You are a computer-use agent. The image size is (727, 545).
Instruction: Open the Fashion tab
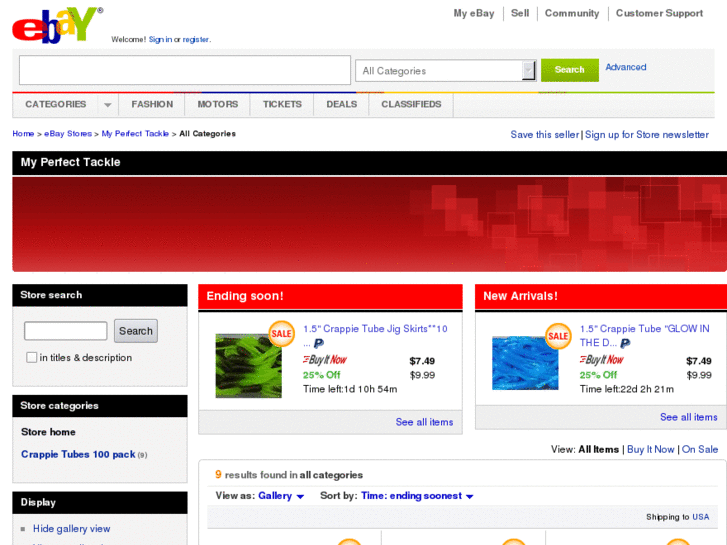pos(152,104)
